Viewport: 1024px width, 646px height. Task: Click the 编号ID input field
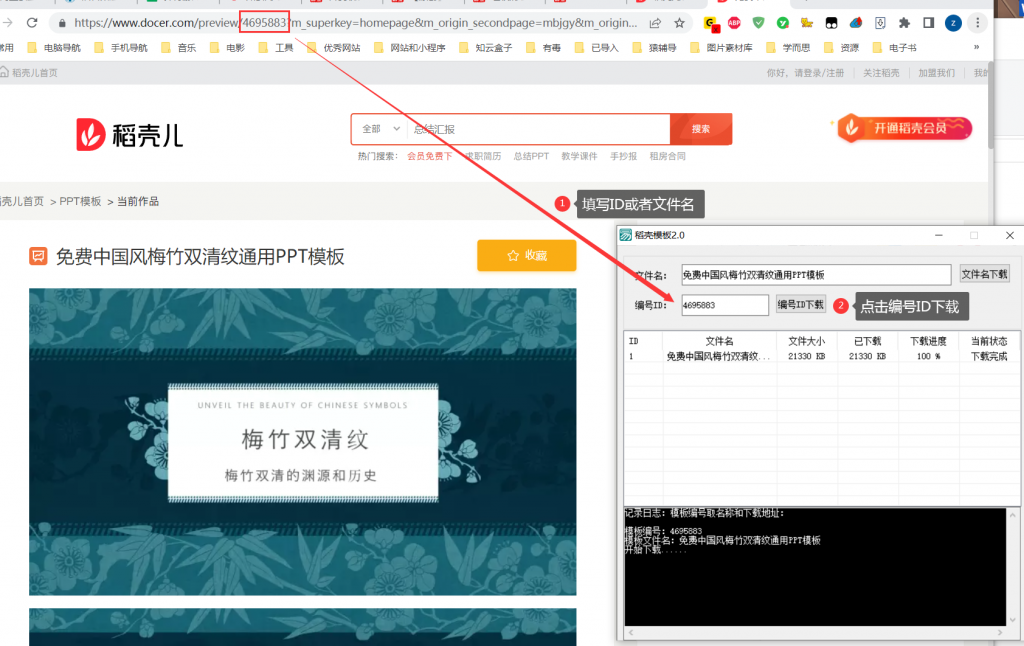[x=725, y=305]
